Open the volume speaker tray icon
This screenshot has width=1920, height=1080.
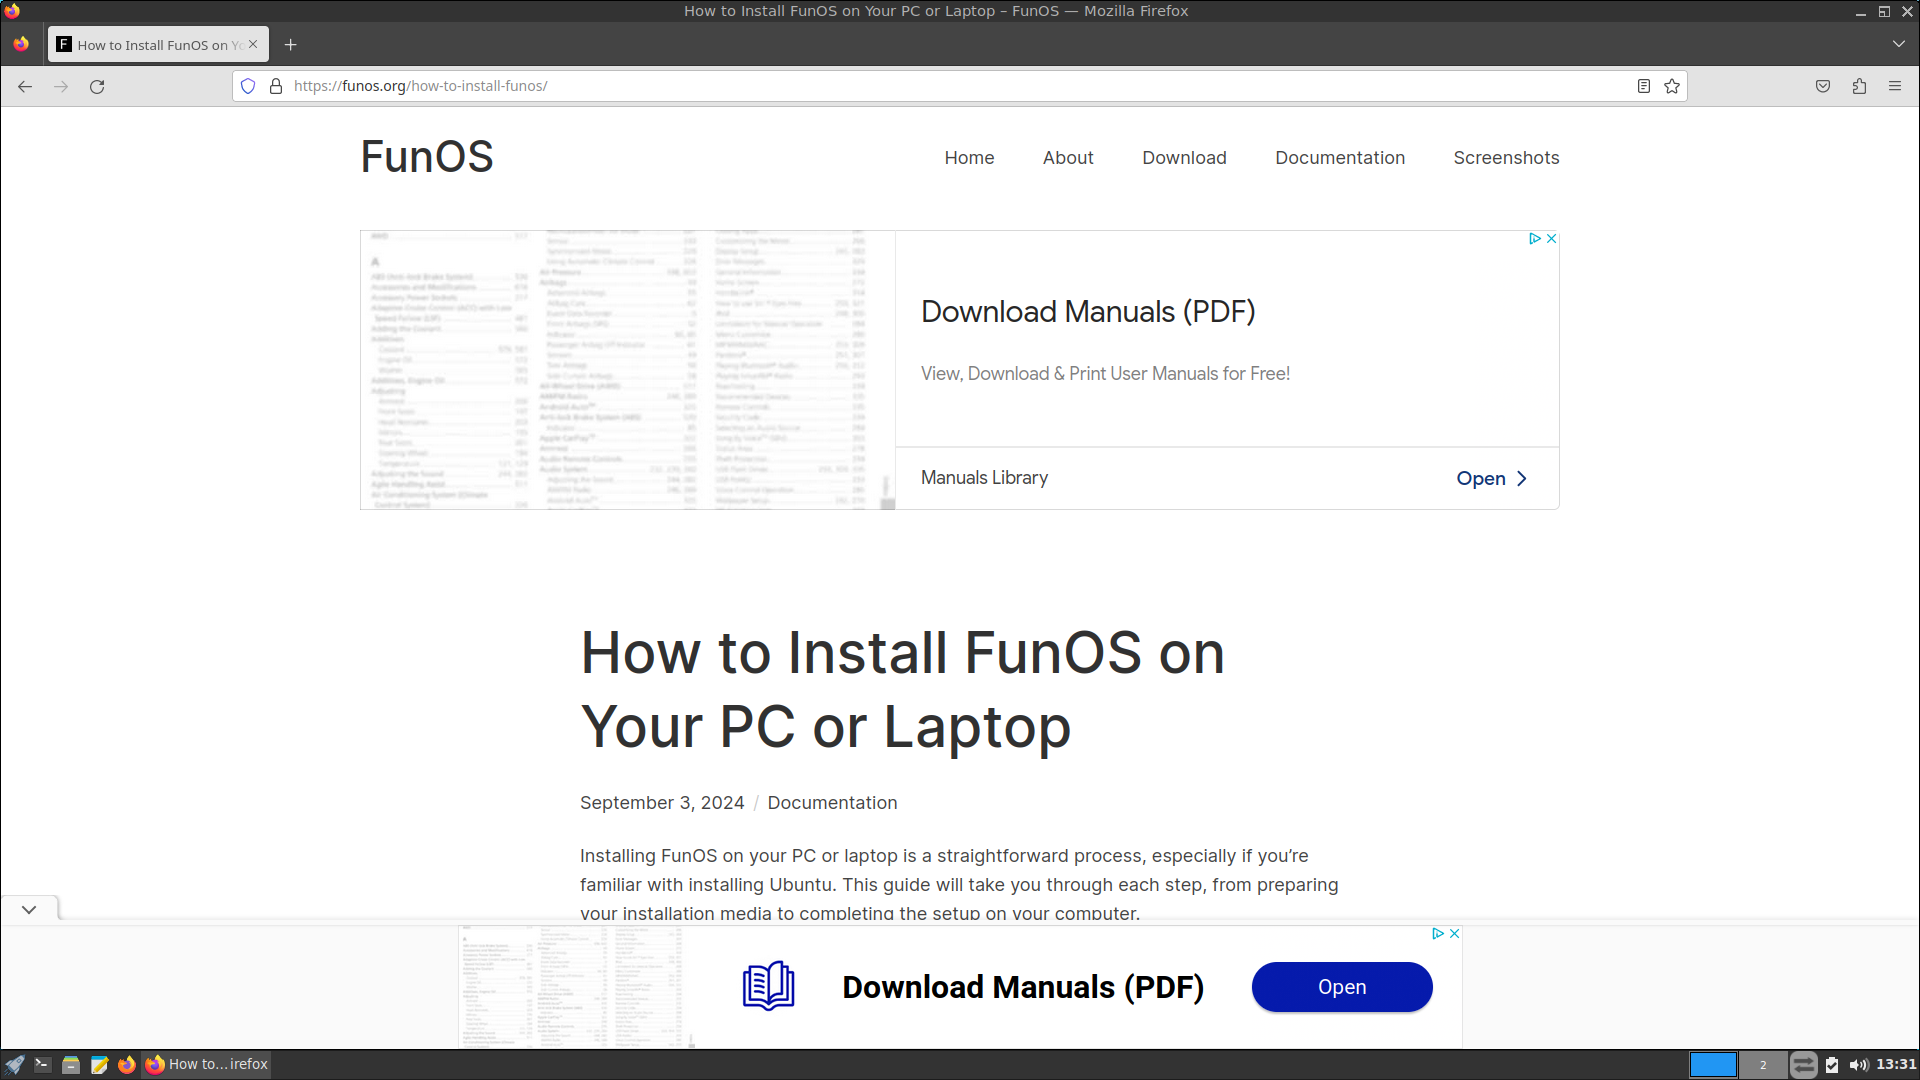pos(1859,1065)
